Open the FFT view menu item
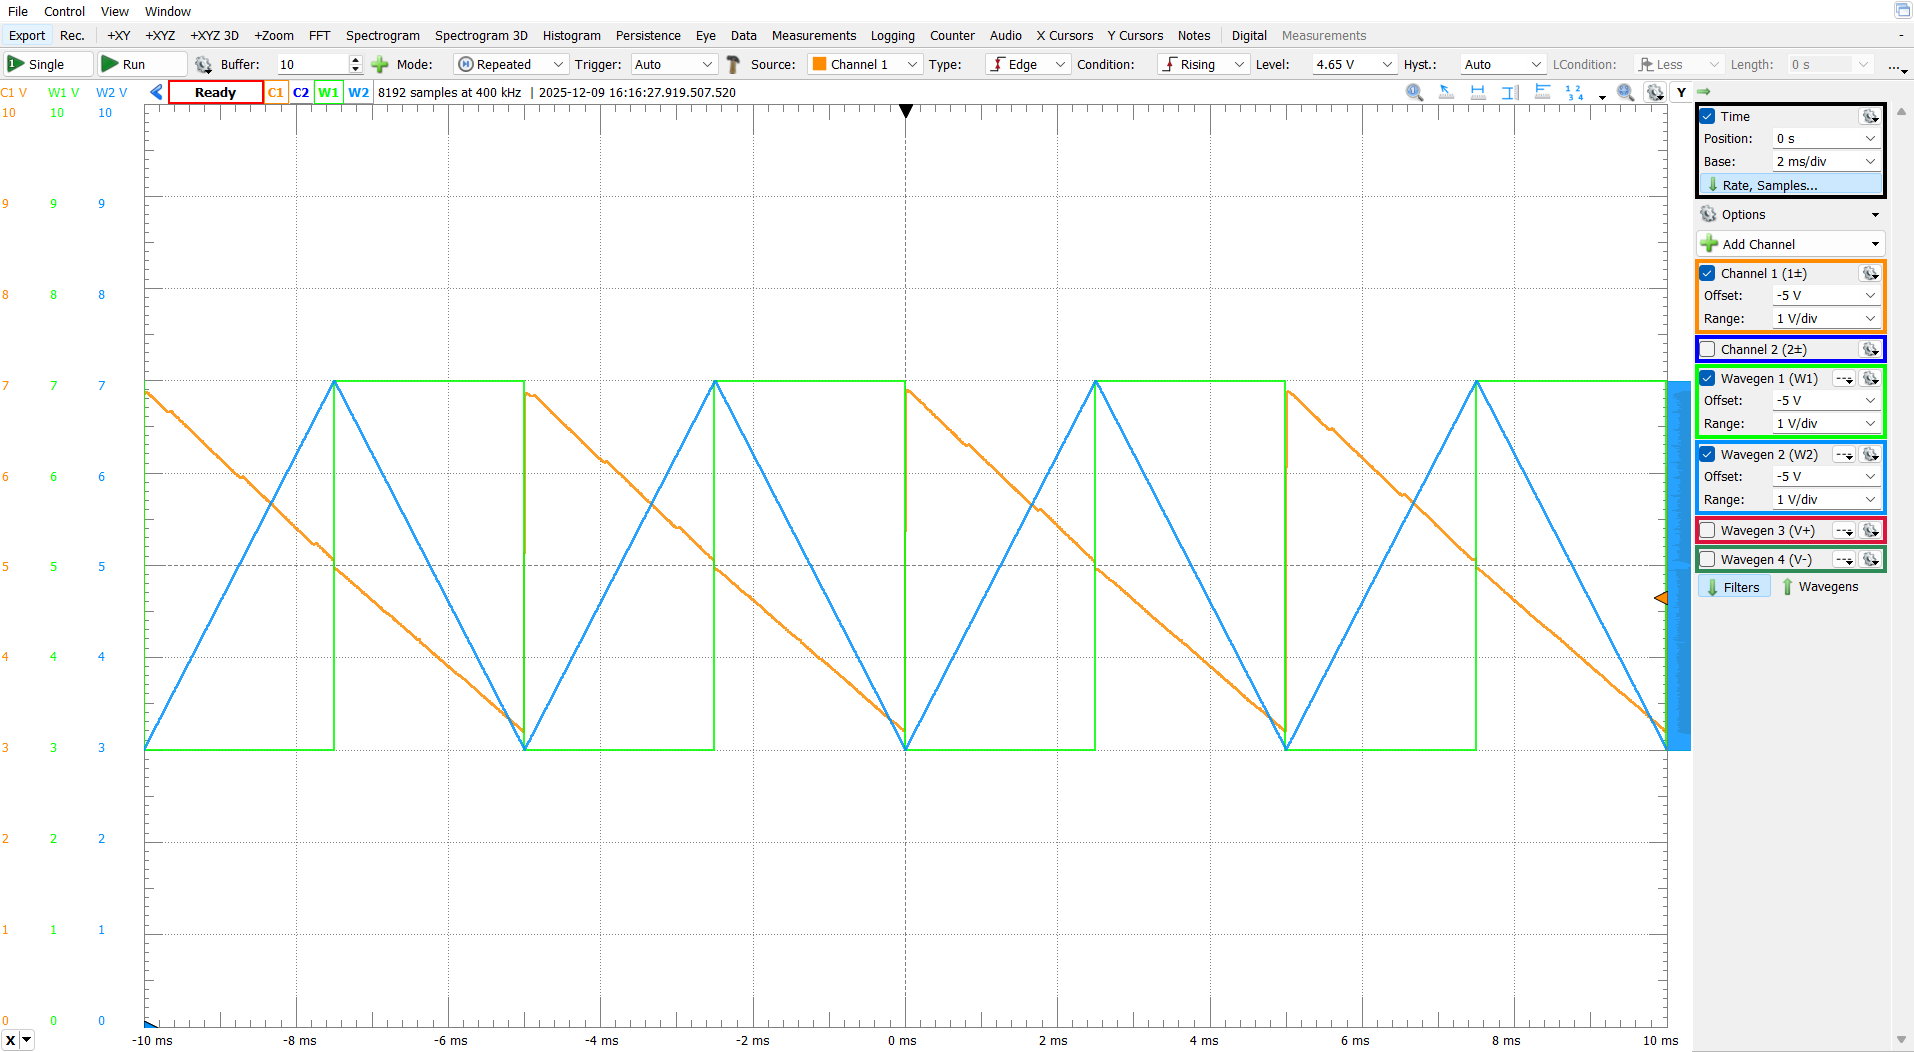The height and width of the screenshot is (1052, 1914). point(319,36)
